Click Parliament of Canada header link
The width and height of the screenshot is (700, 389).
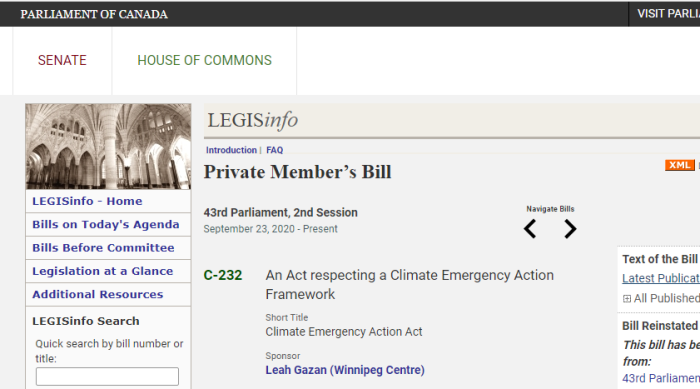(x=94, y=14)
